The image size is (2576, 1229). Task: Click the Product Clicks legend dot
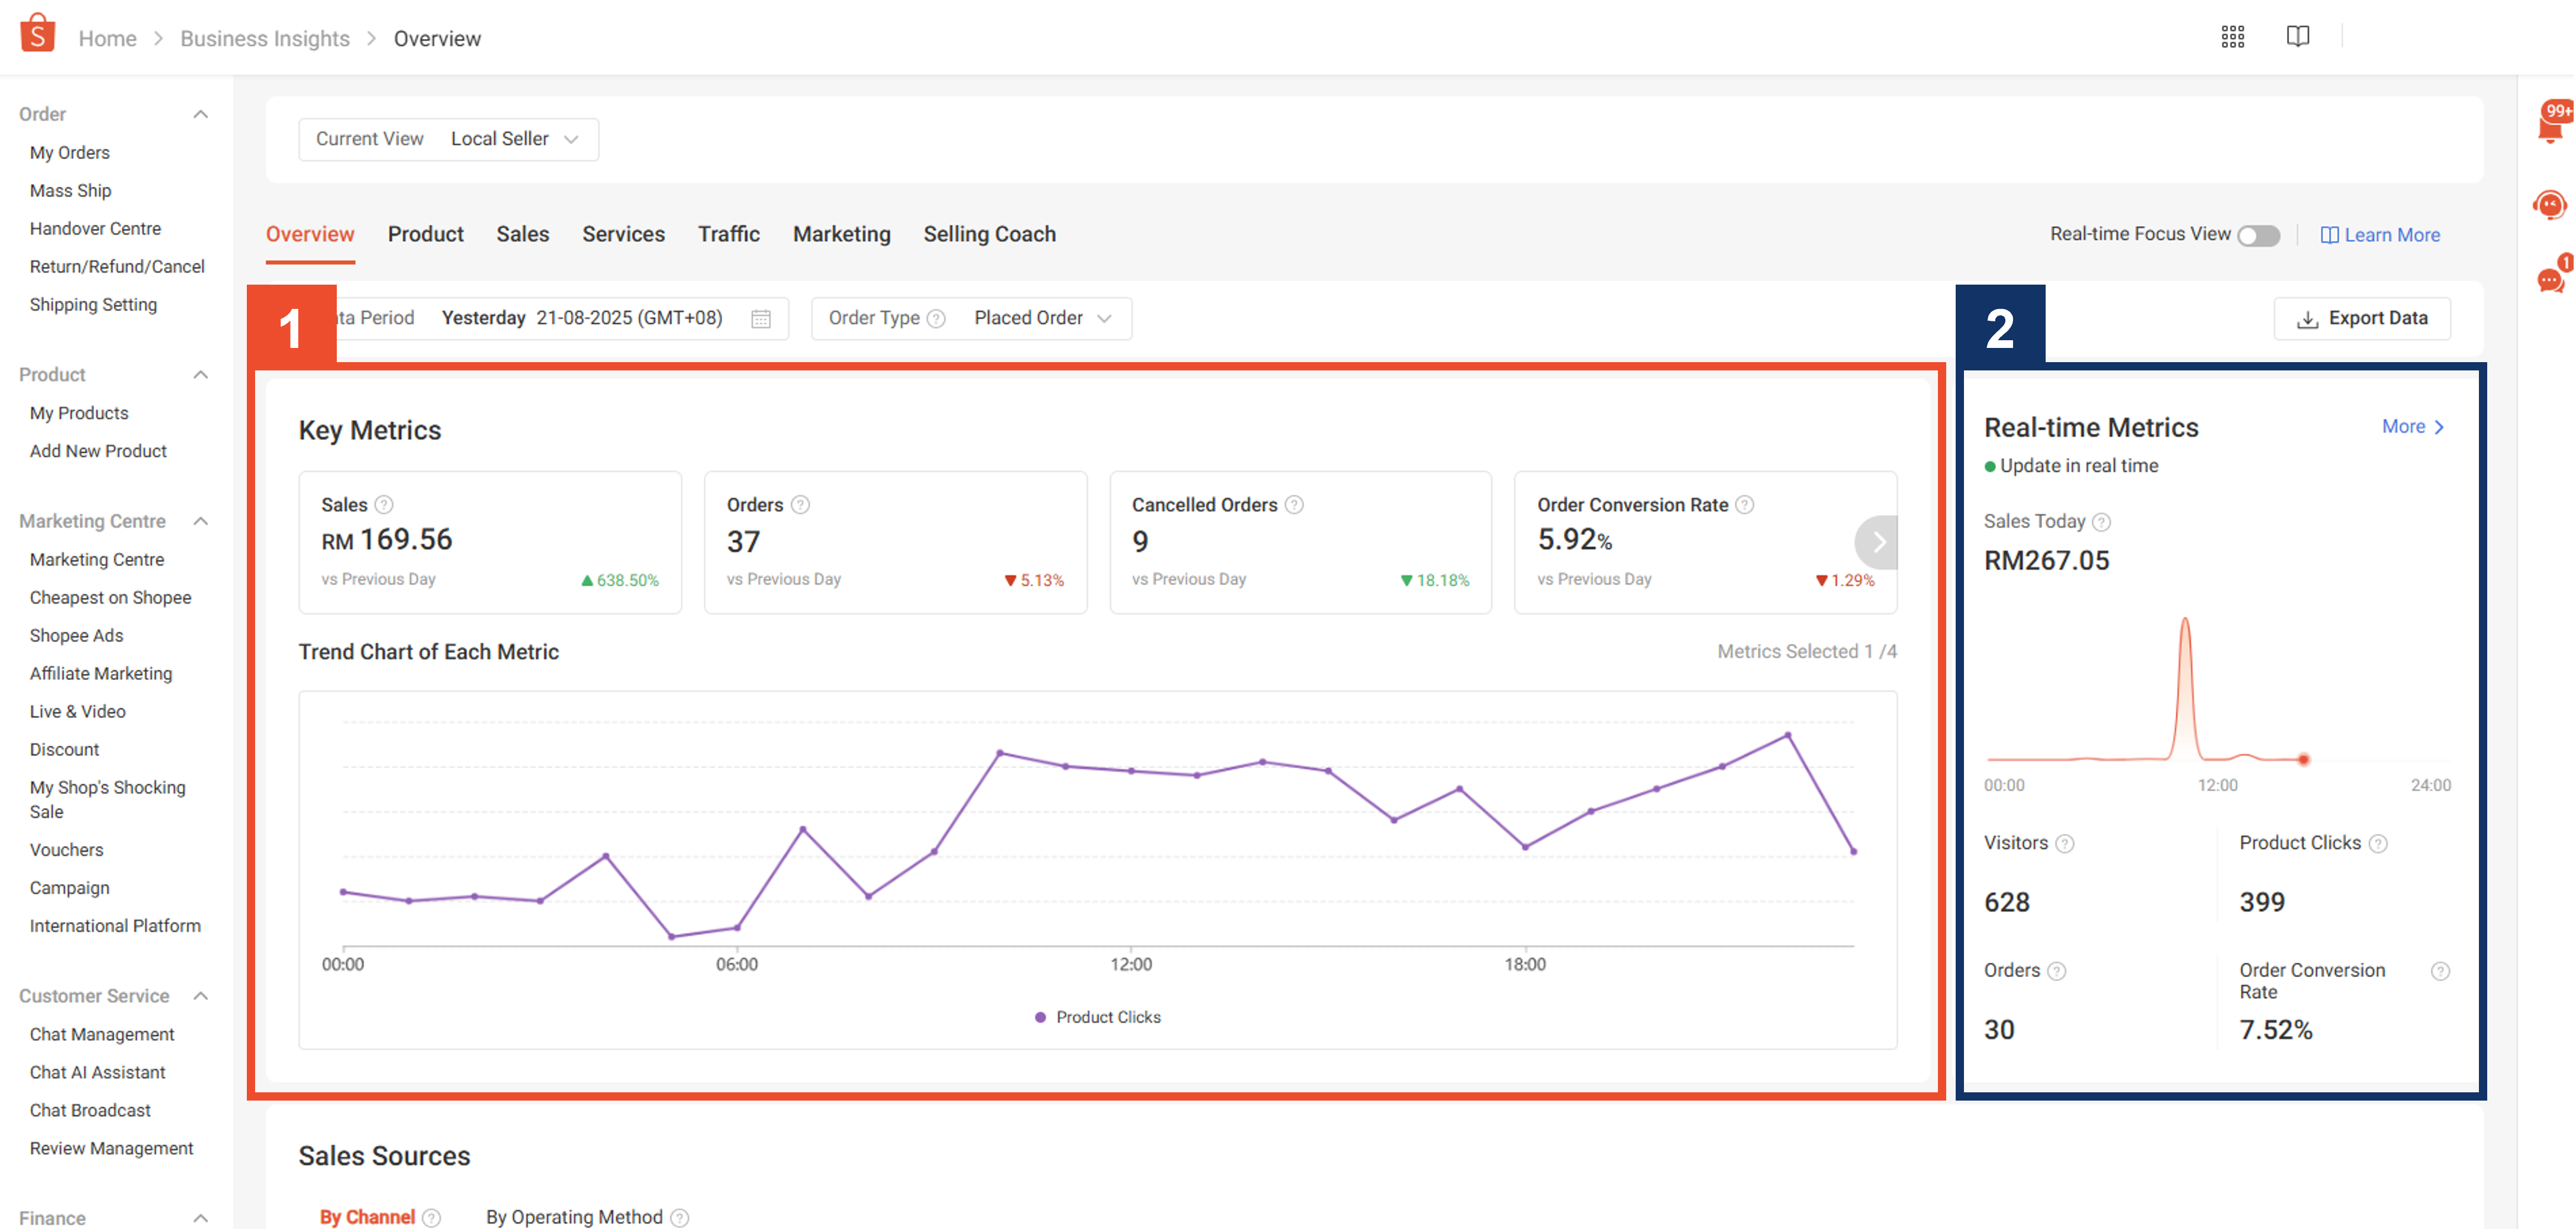pyautogui.click(x=1040, y=1017)
